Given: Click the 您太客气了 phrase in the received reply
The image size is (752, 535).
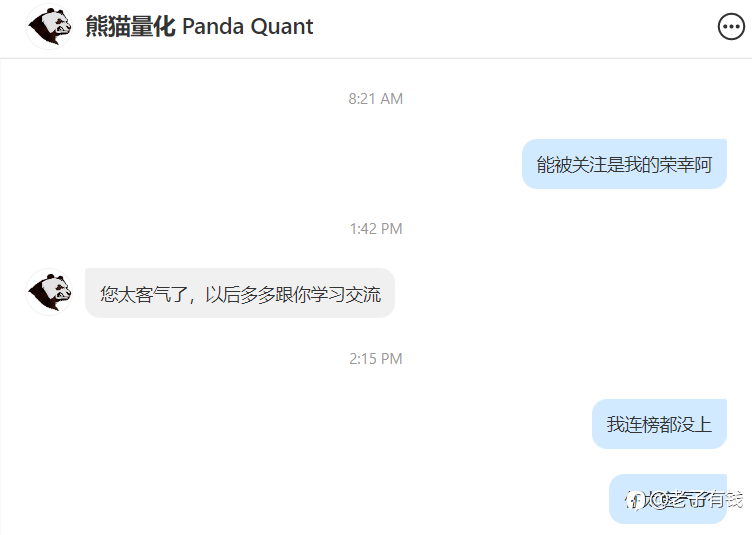Looking at the screenshot, I should pos(143,294).
